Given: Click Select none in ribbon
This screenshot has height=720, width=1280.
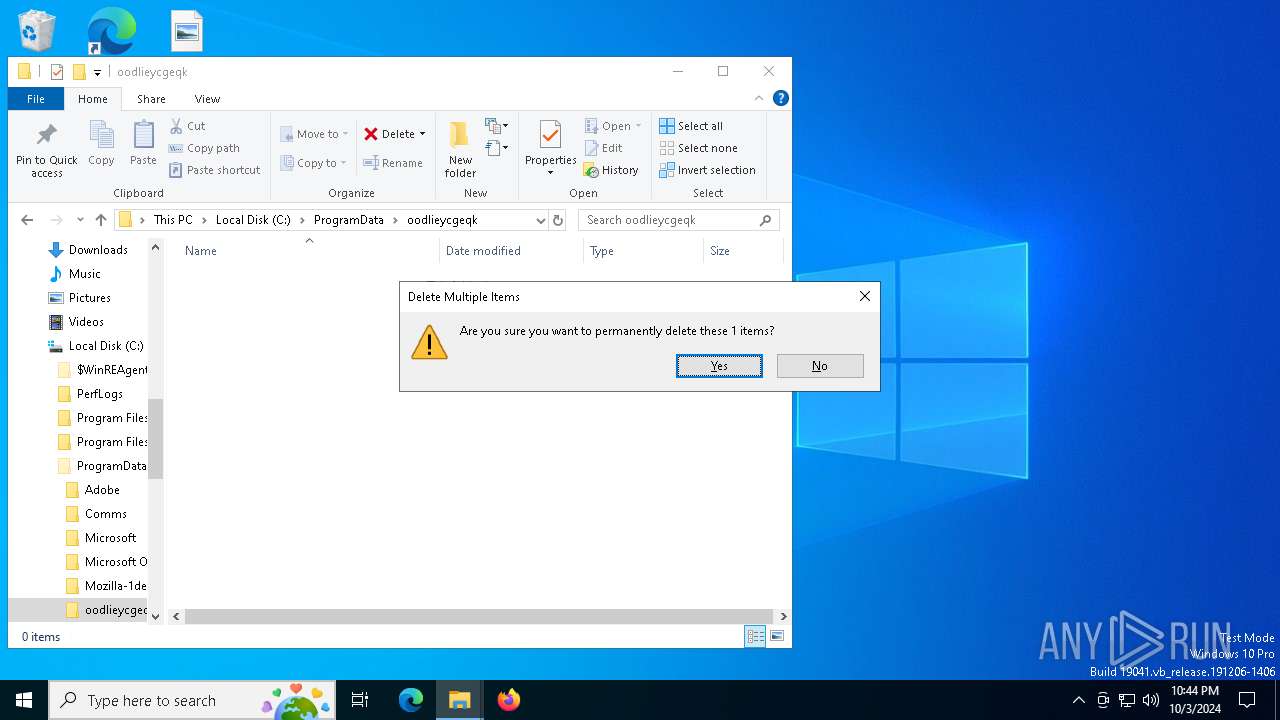Looking at the screenshot, I should 698,148.
